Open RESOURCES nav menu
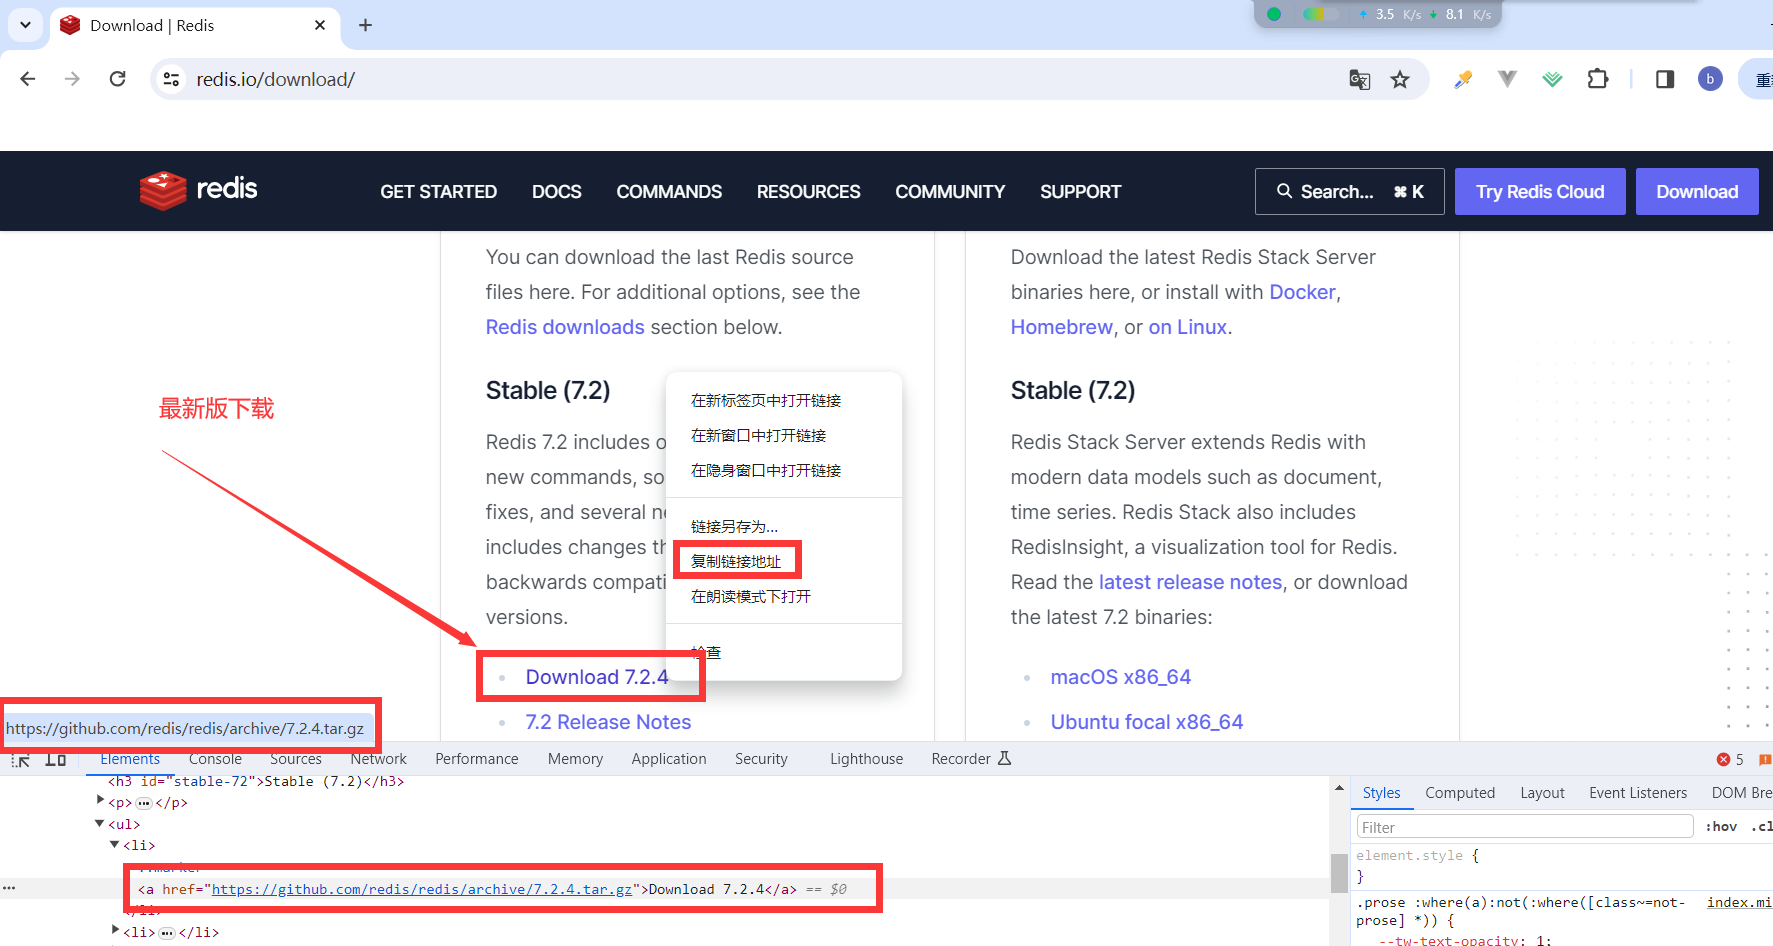Screen dimensions: 1773x946 (x=808, y=192)
